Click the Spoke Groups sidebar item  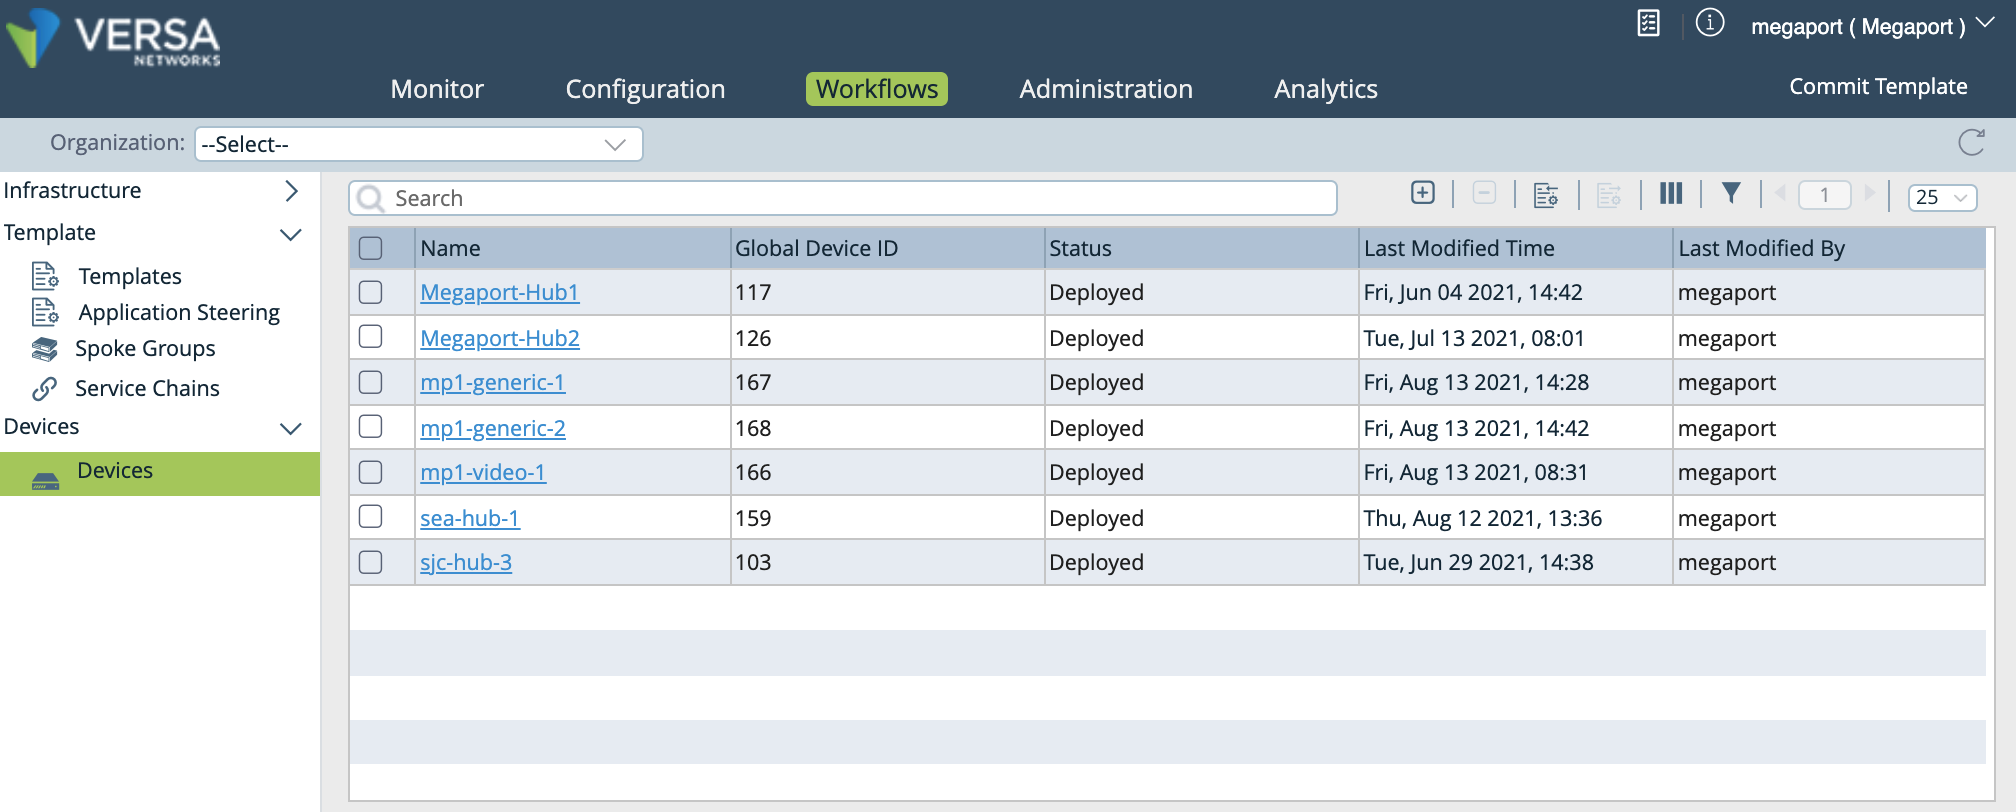click(145, 349)
